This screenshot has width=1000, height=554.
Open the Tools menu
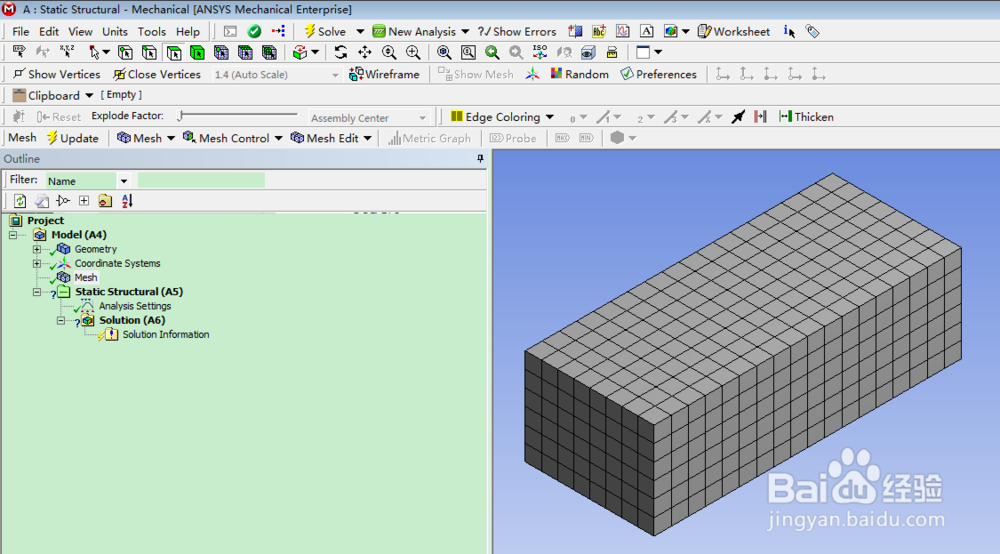pos(152,32)
